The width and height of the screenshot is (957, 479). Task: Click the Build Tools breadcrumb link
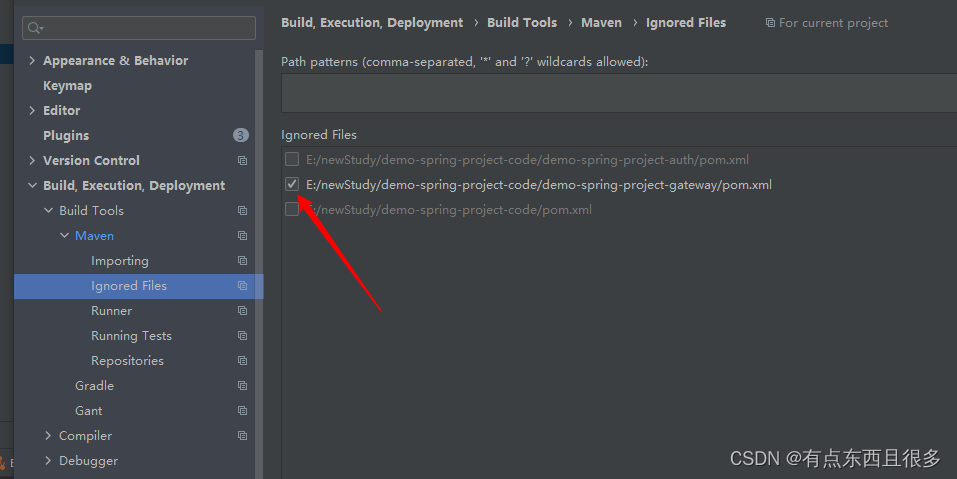pos(522,23)
